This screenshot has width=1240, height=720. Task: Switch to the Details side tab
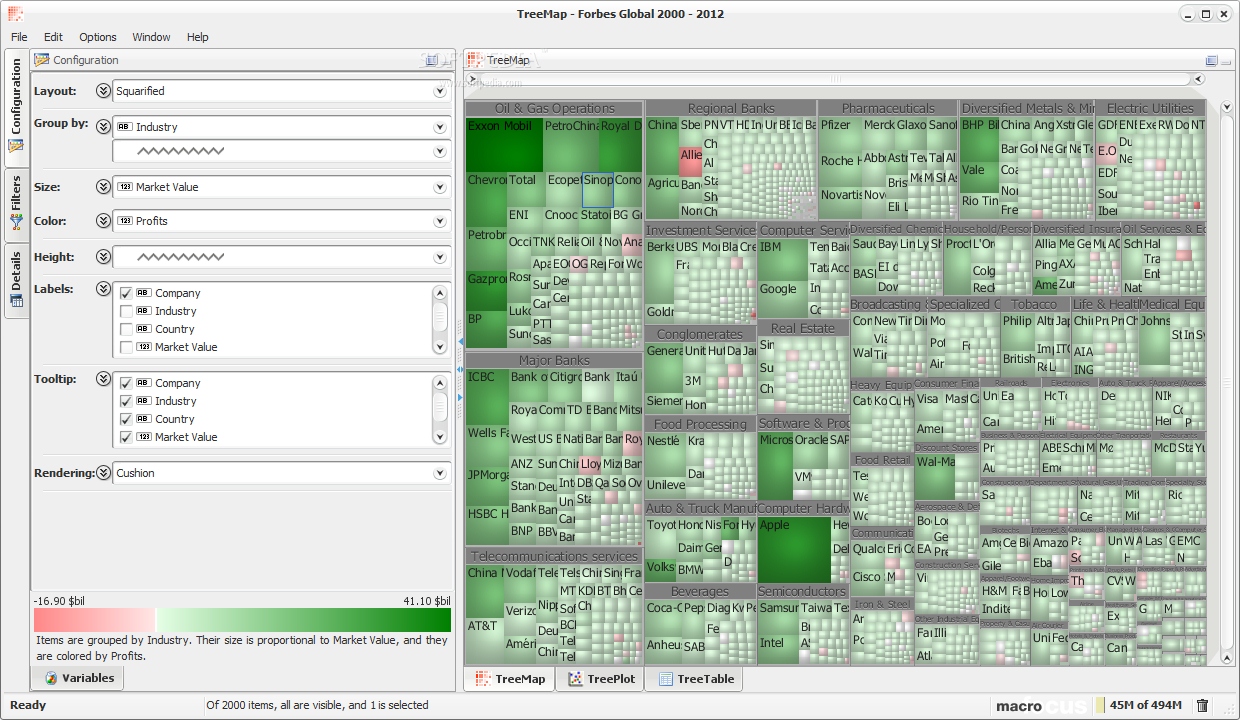16,280
